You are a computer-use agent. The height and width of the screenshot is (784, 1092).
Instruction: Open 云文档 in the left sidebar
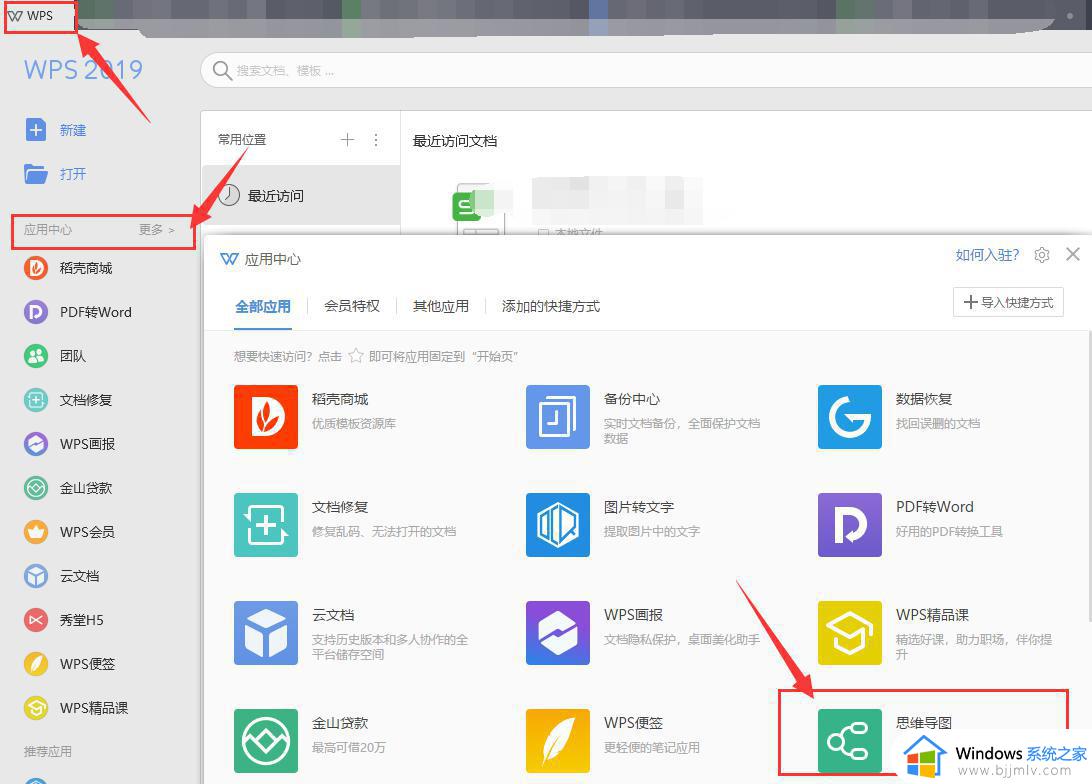62,576
